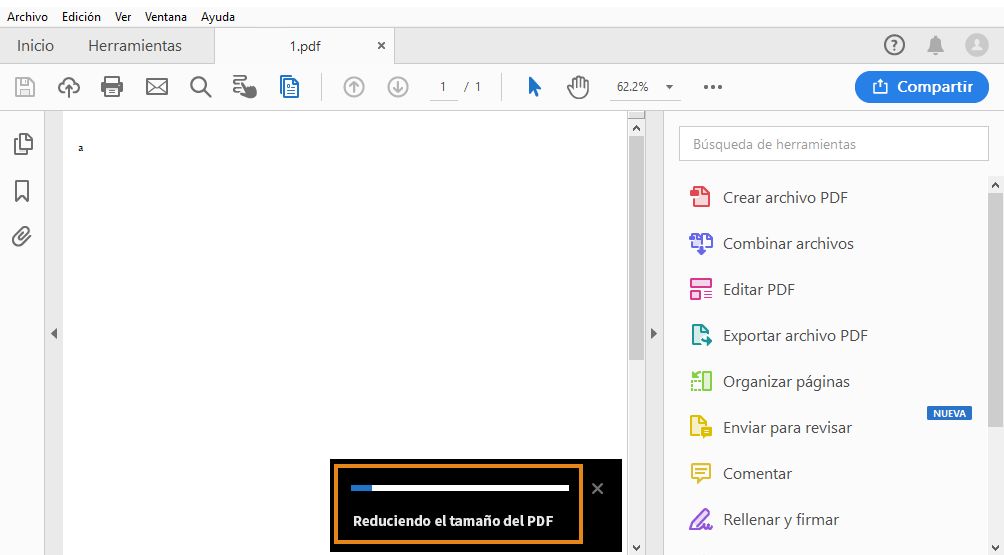The width and height of the screenshot is (1004, 555).
Task: Click the Rellenar y firmar pen icon
Action: pos(700,519)
